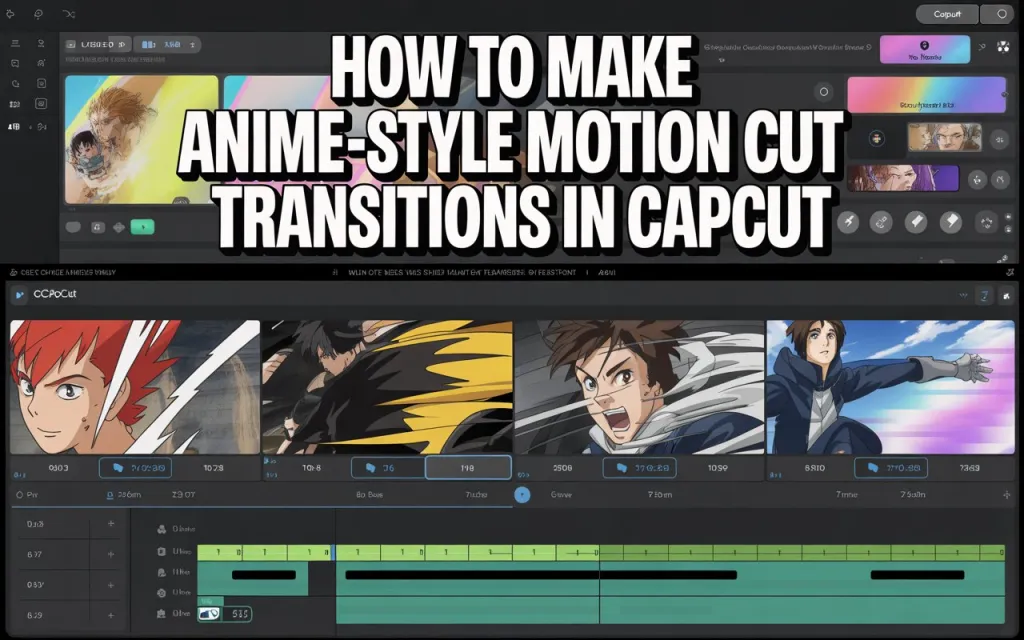The width and height of the screenshot is (1024, 640).
Task: Click the plus in the 6:9 track row
Action: click(111, 615)
